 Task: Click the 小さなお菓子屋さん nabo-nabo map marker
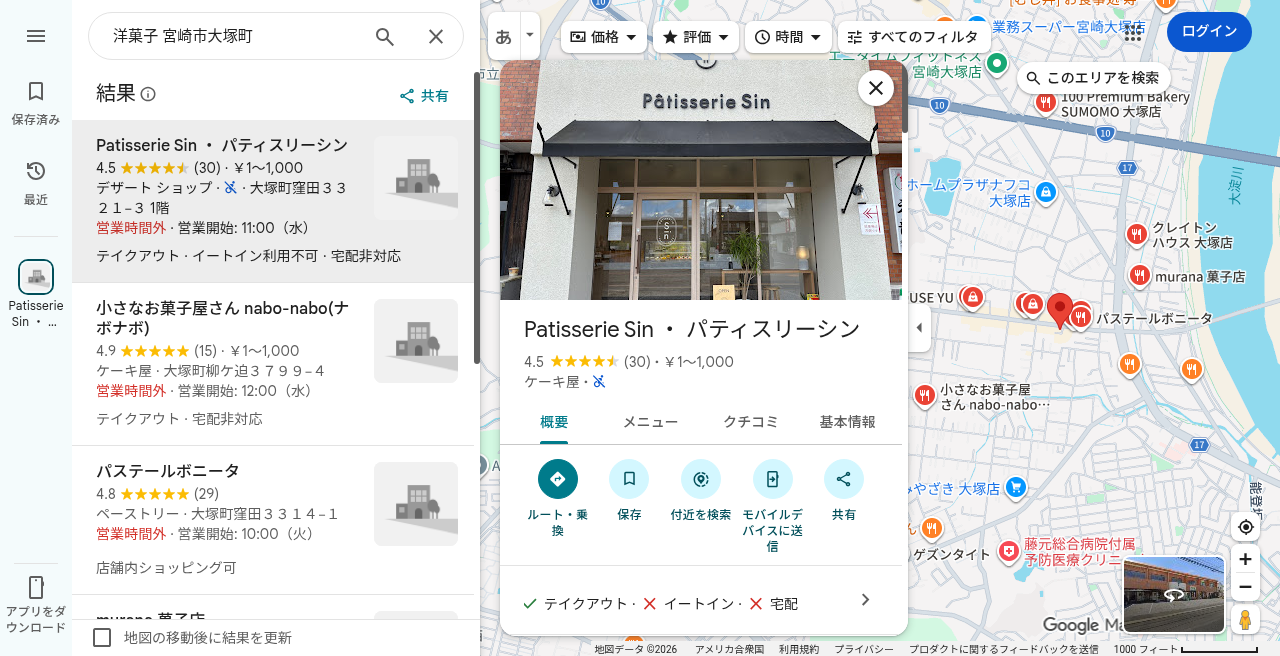pos(924,396)
